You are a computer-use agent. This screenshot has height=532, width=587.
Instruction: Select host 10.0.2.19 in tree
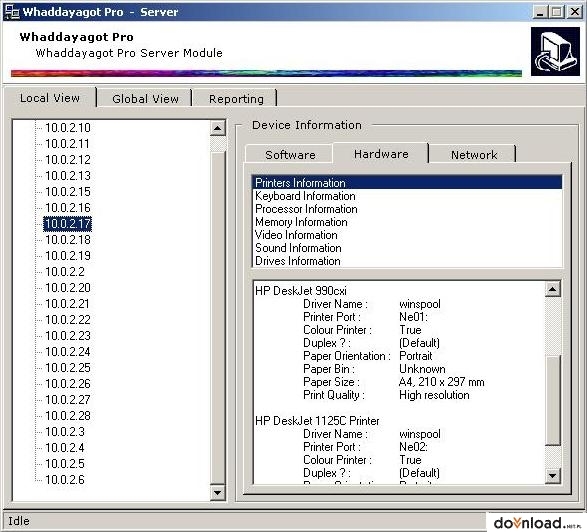point(68,256)
